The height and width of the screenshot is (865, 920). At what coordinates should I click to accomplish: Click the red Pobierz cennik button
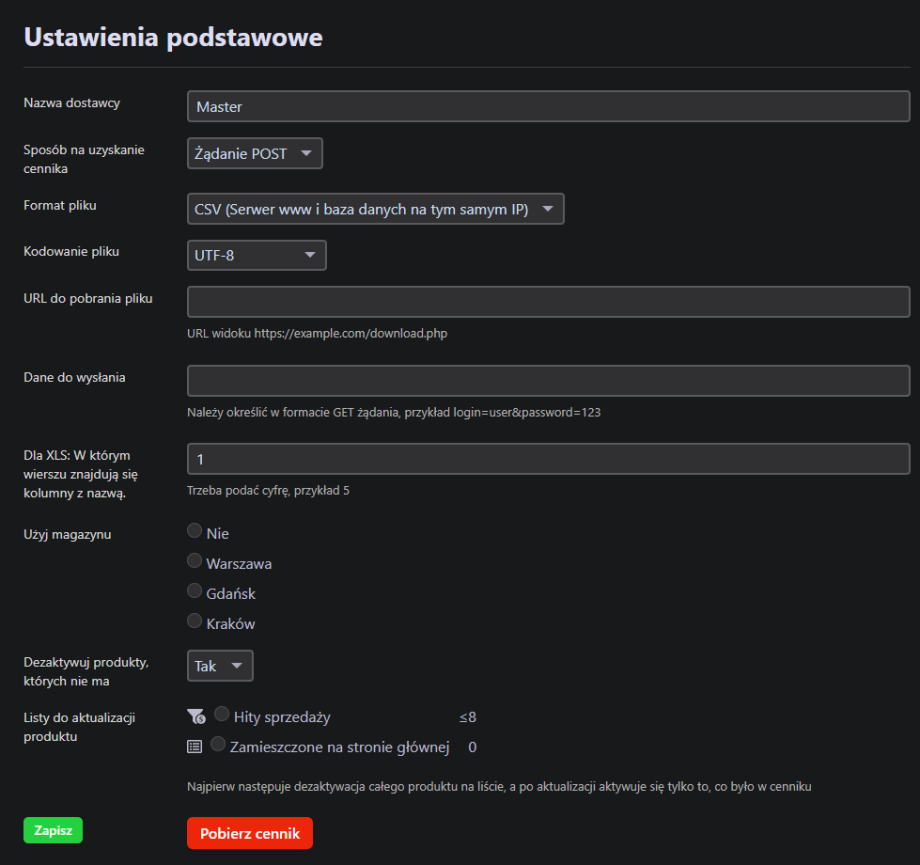coord(249,834)
